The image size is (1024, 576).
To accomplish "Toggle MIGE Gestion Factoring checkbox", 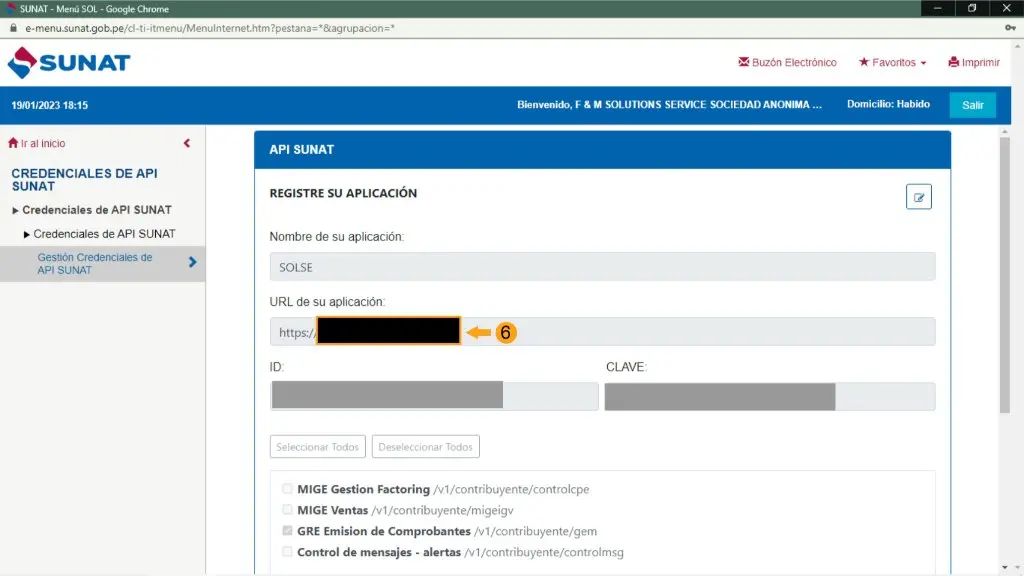I will [287, 488].
